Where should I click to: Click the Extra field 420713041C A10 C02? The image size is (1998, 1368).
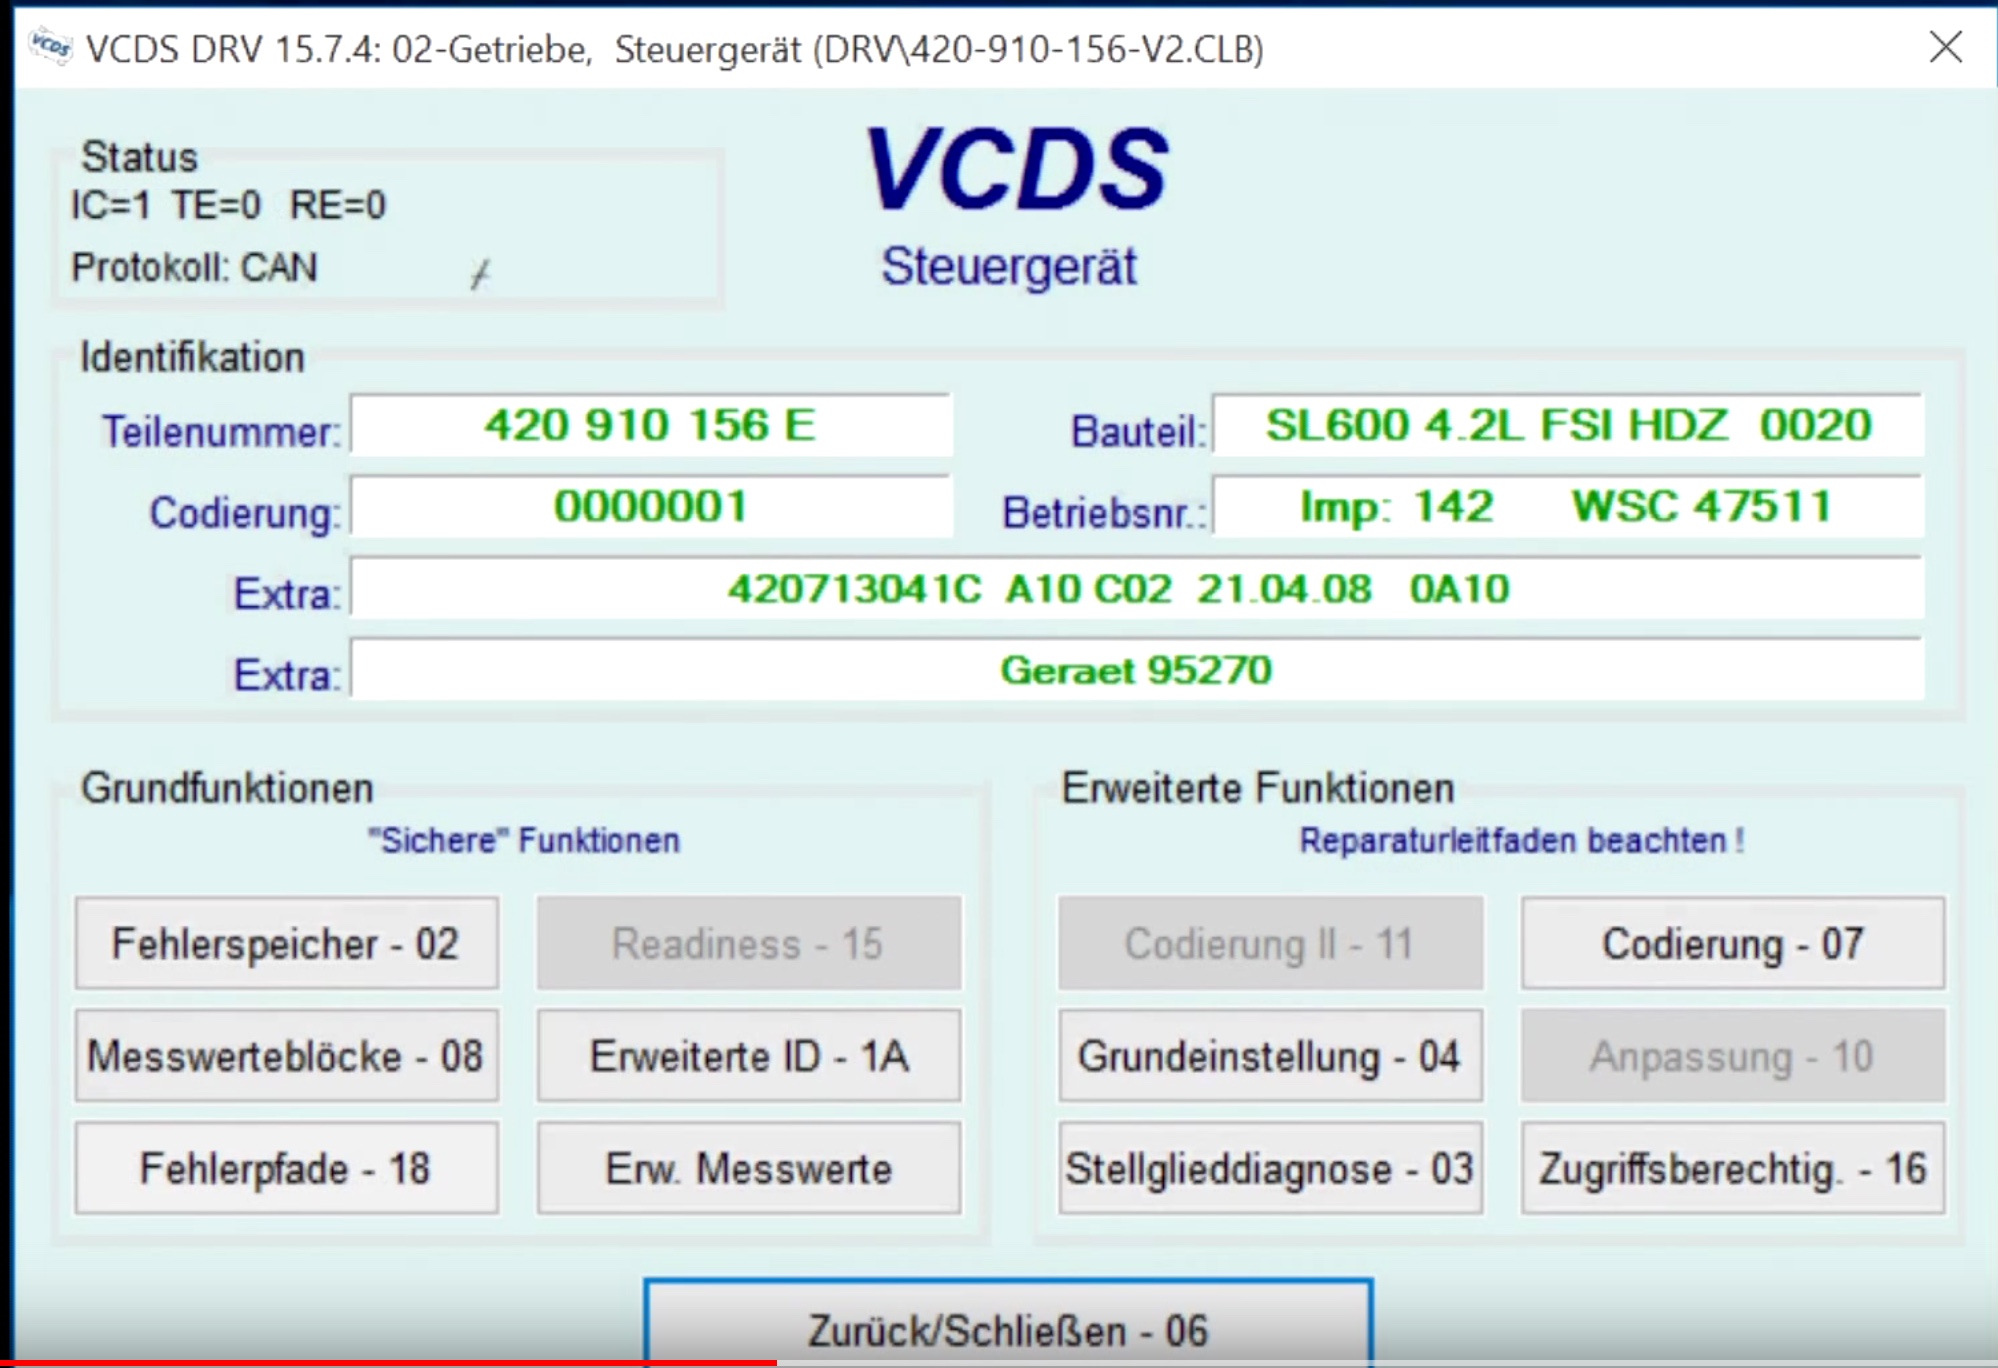[x=1136, y=588]
